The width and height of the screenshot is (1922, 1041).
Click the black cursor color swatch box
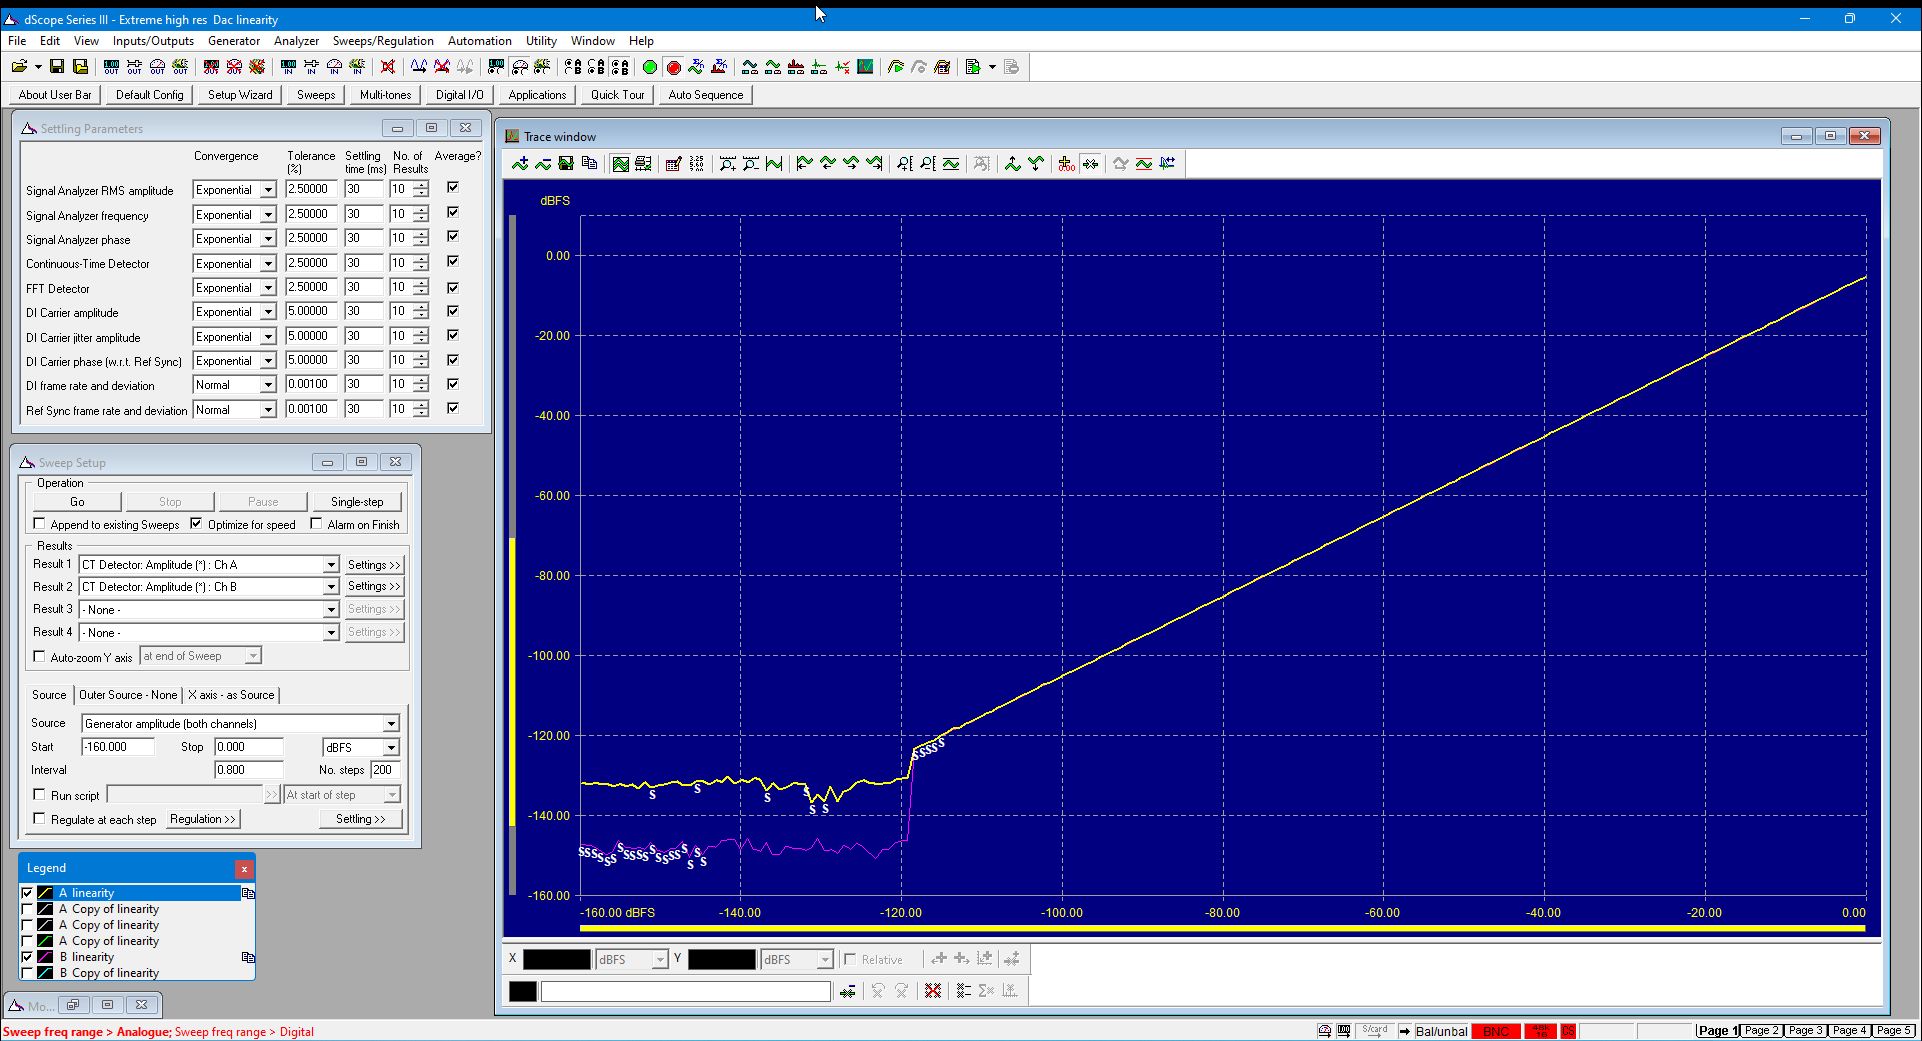click(523, 991)
